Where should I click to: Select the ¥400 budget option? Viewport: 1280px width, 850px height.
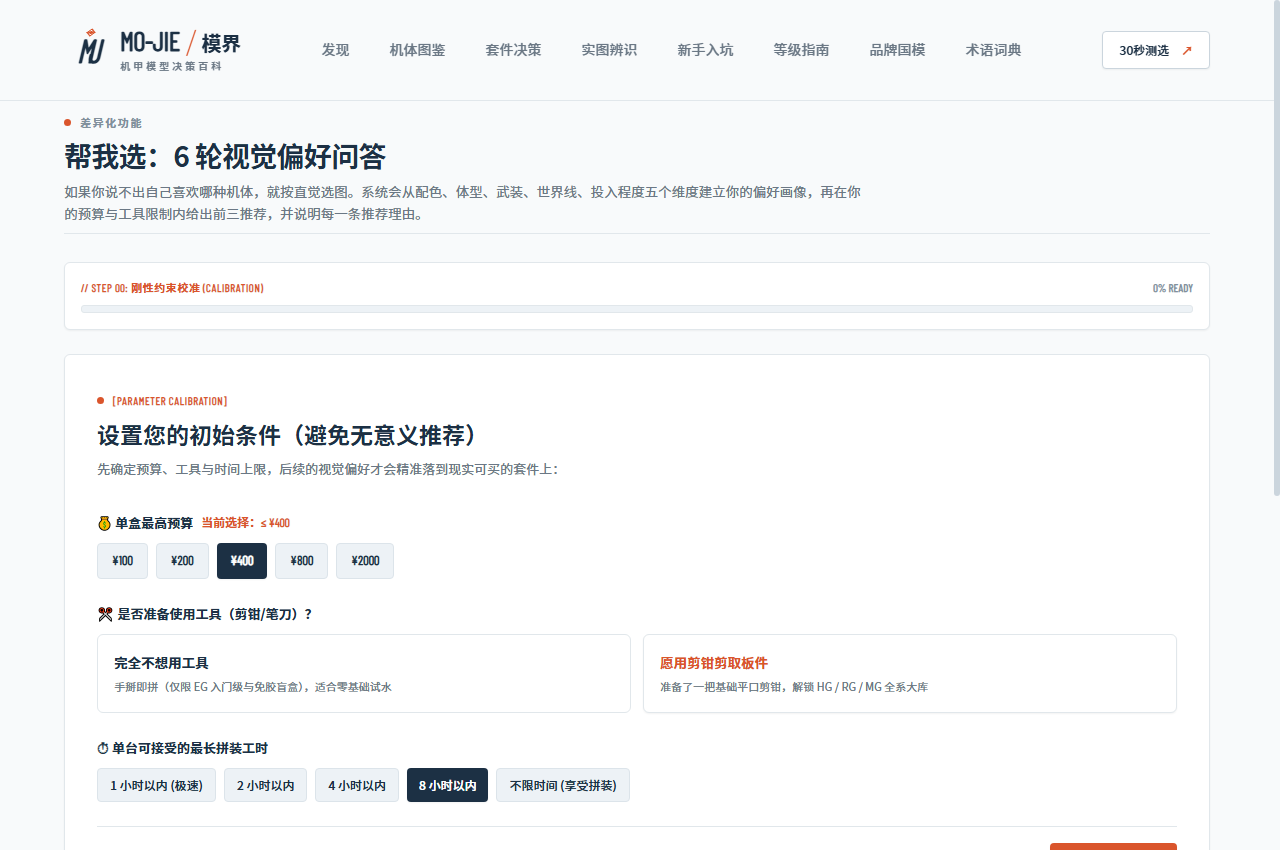pyautogui.click(x=242, y=561)
